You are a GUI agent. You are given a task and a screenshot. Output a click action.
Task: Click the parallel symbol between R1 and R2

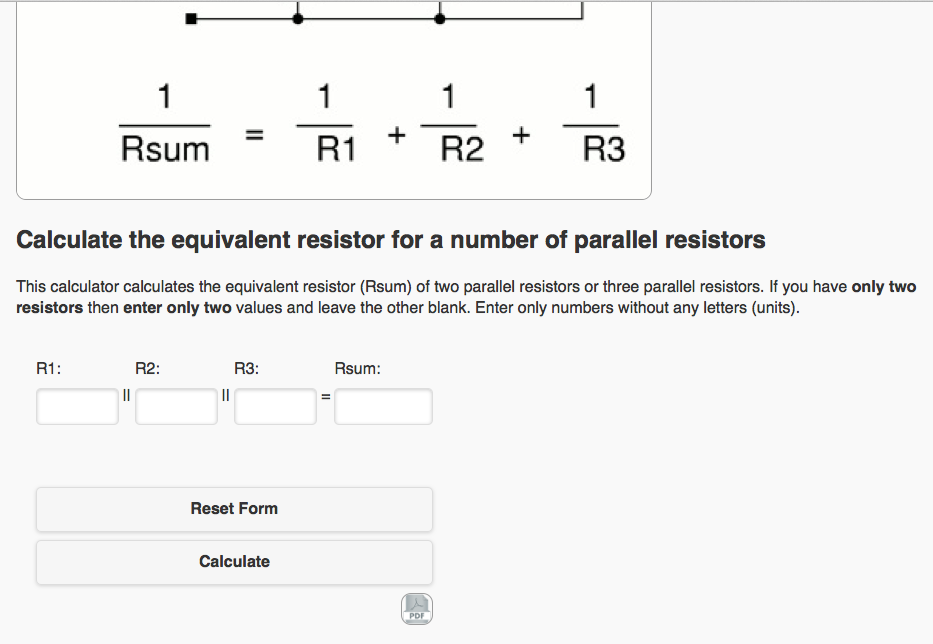(x=127, y=396)
